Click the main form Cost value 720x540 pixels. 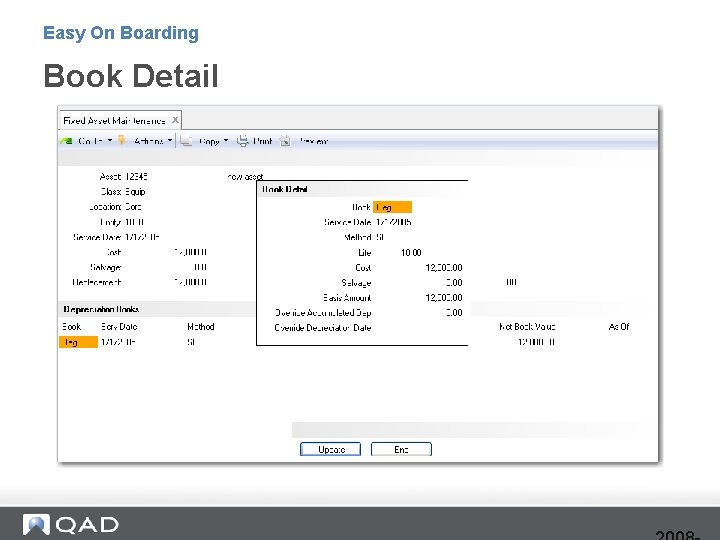pyautogui.click(x=190, y=253)
